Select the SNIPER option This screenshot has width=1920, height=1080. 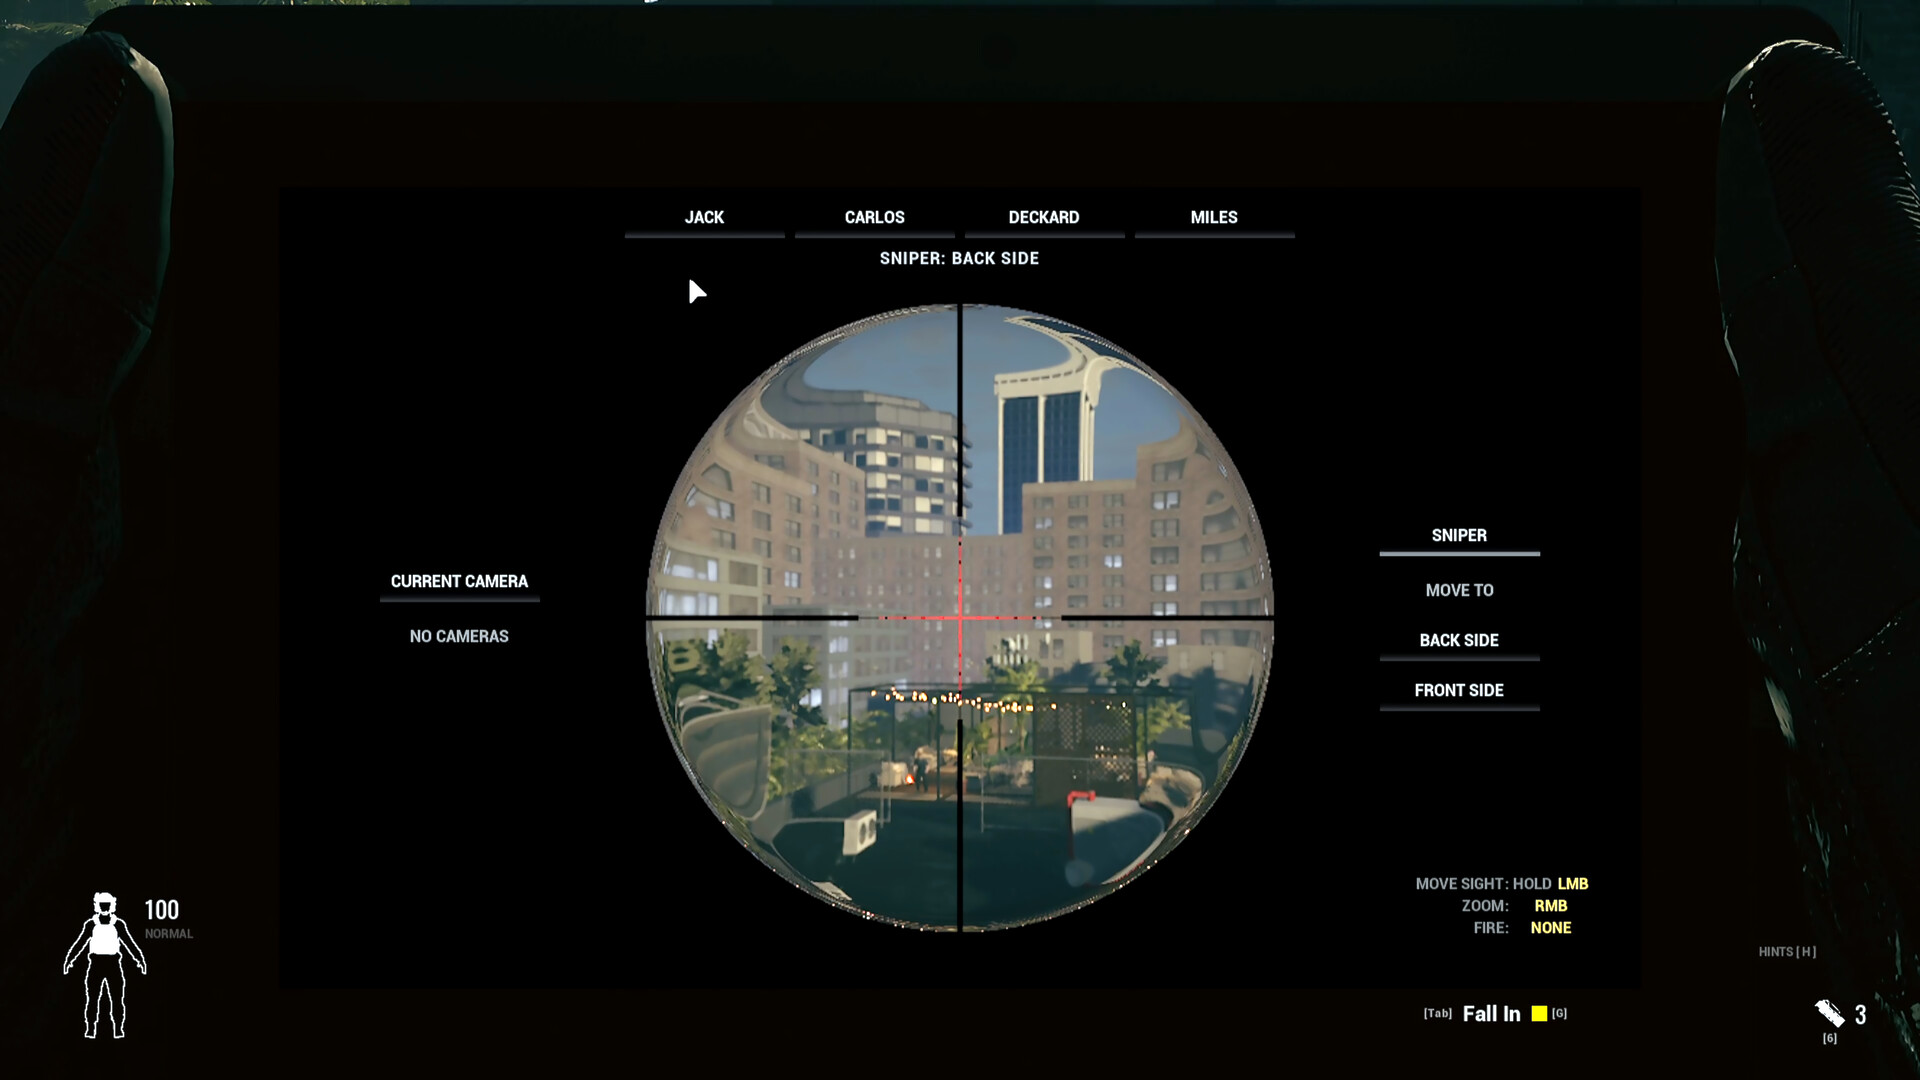(1459, 535)
